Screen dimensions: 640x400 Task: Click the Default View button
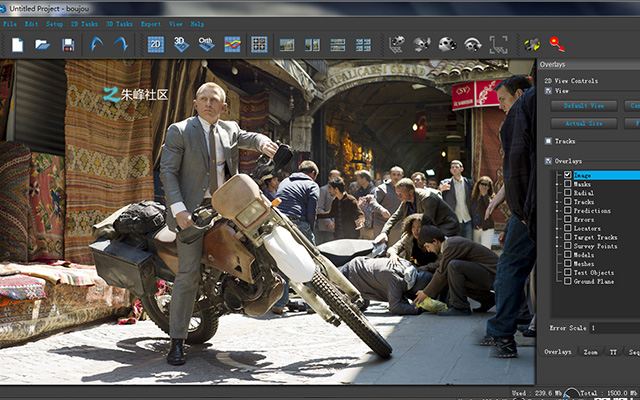(584, 106)
